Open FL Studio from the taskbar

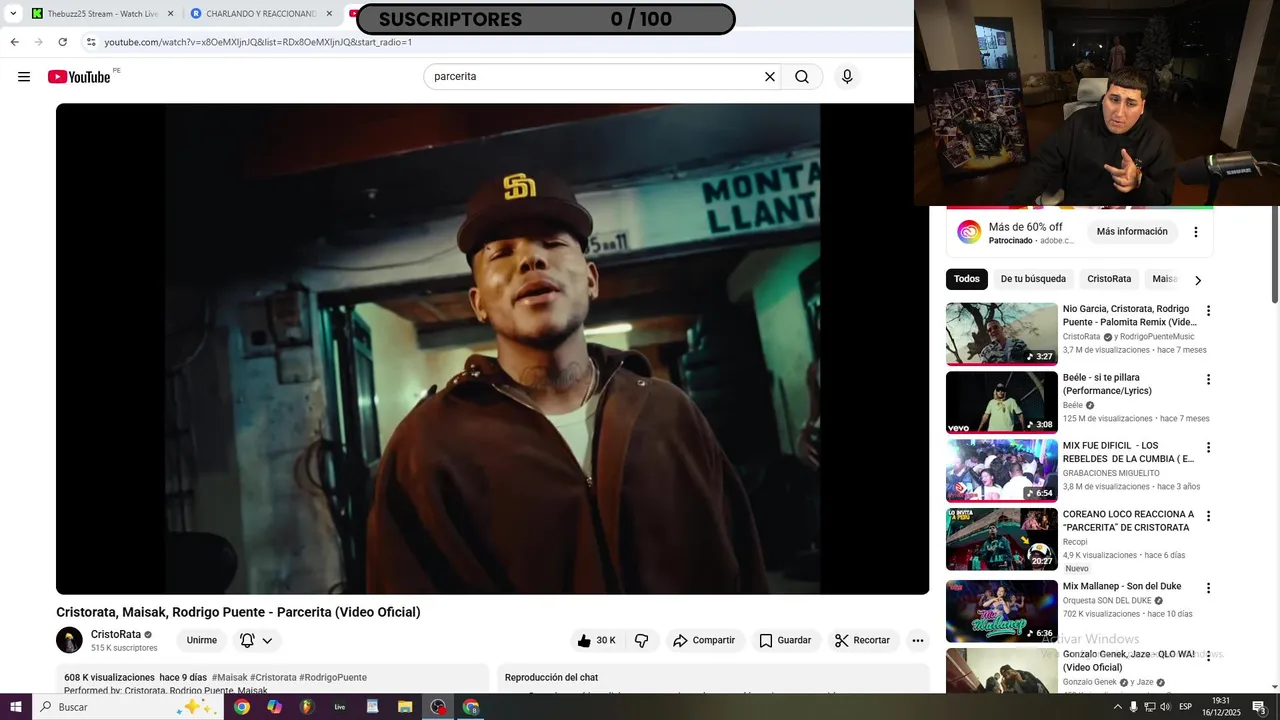pos(307,707)
